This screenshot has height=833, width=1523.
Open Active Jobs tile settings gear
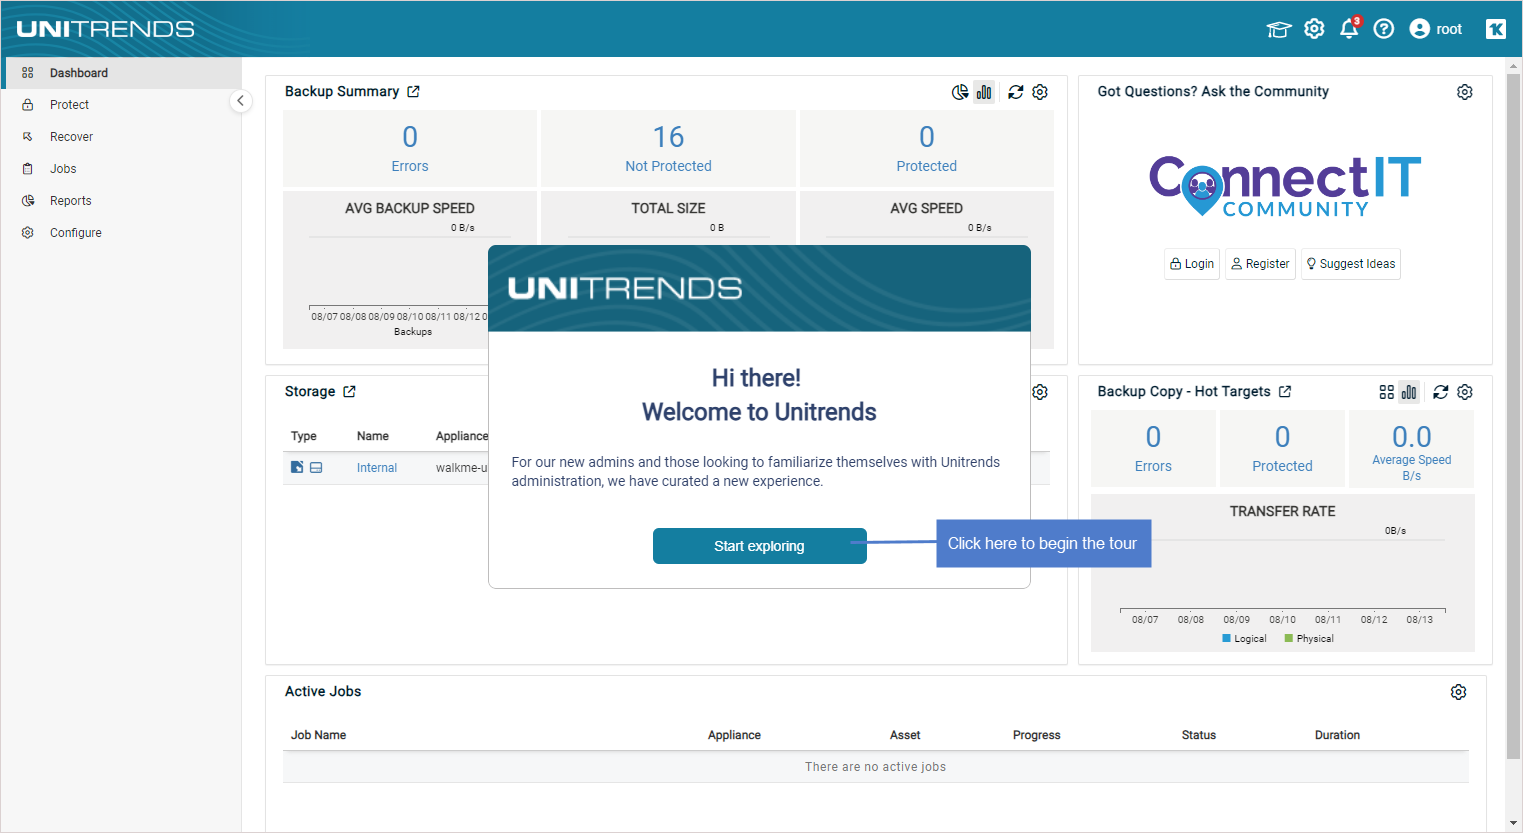[x=1459, y=692]
